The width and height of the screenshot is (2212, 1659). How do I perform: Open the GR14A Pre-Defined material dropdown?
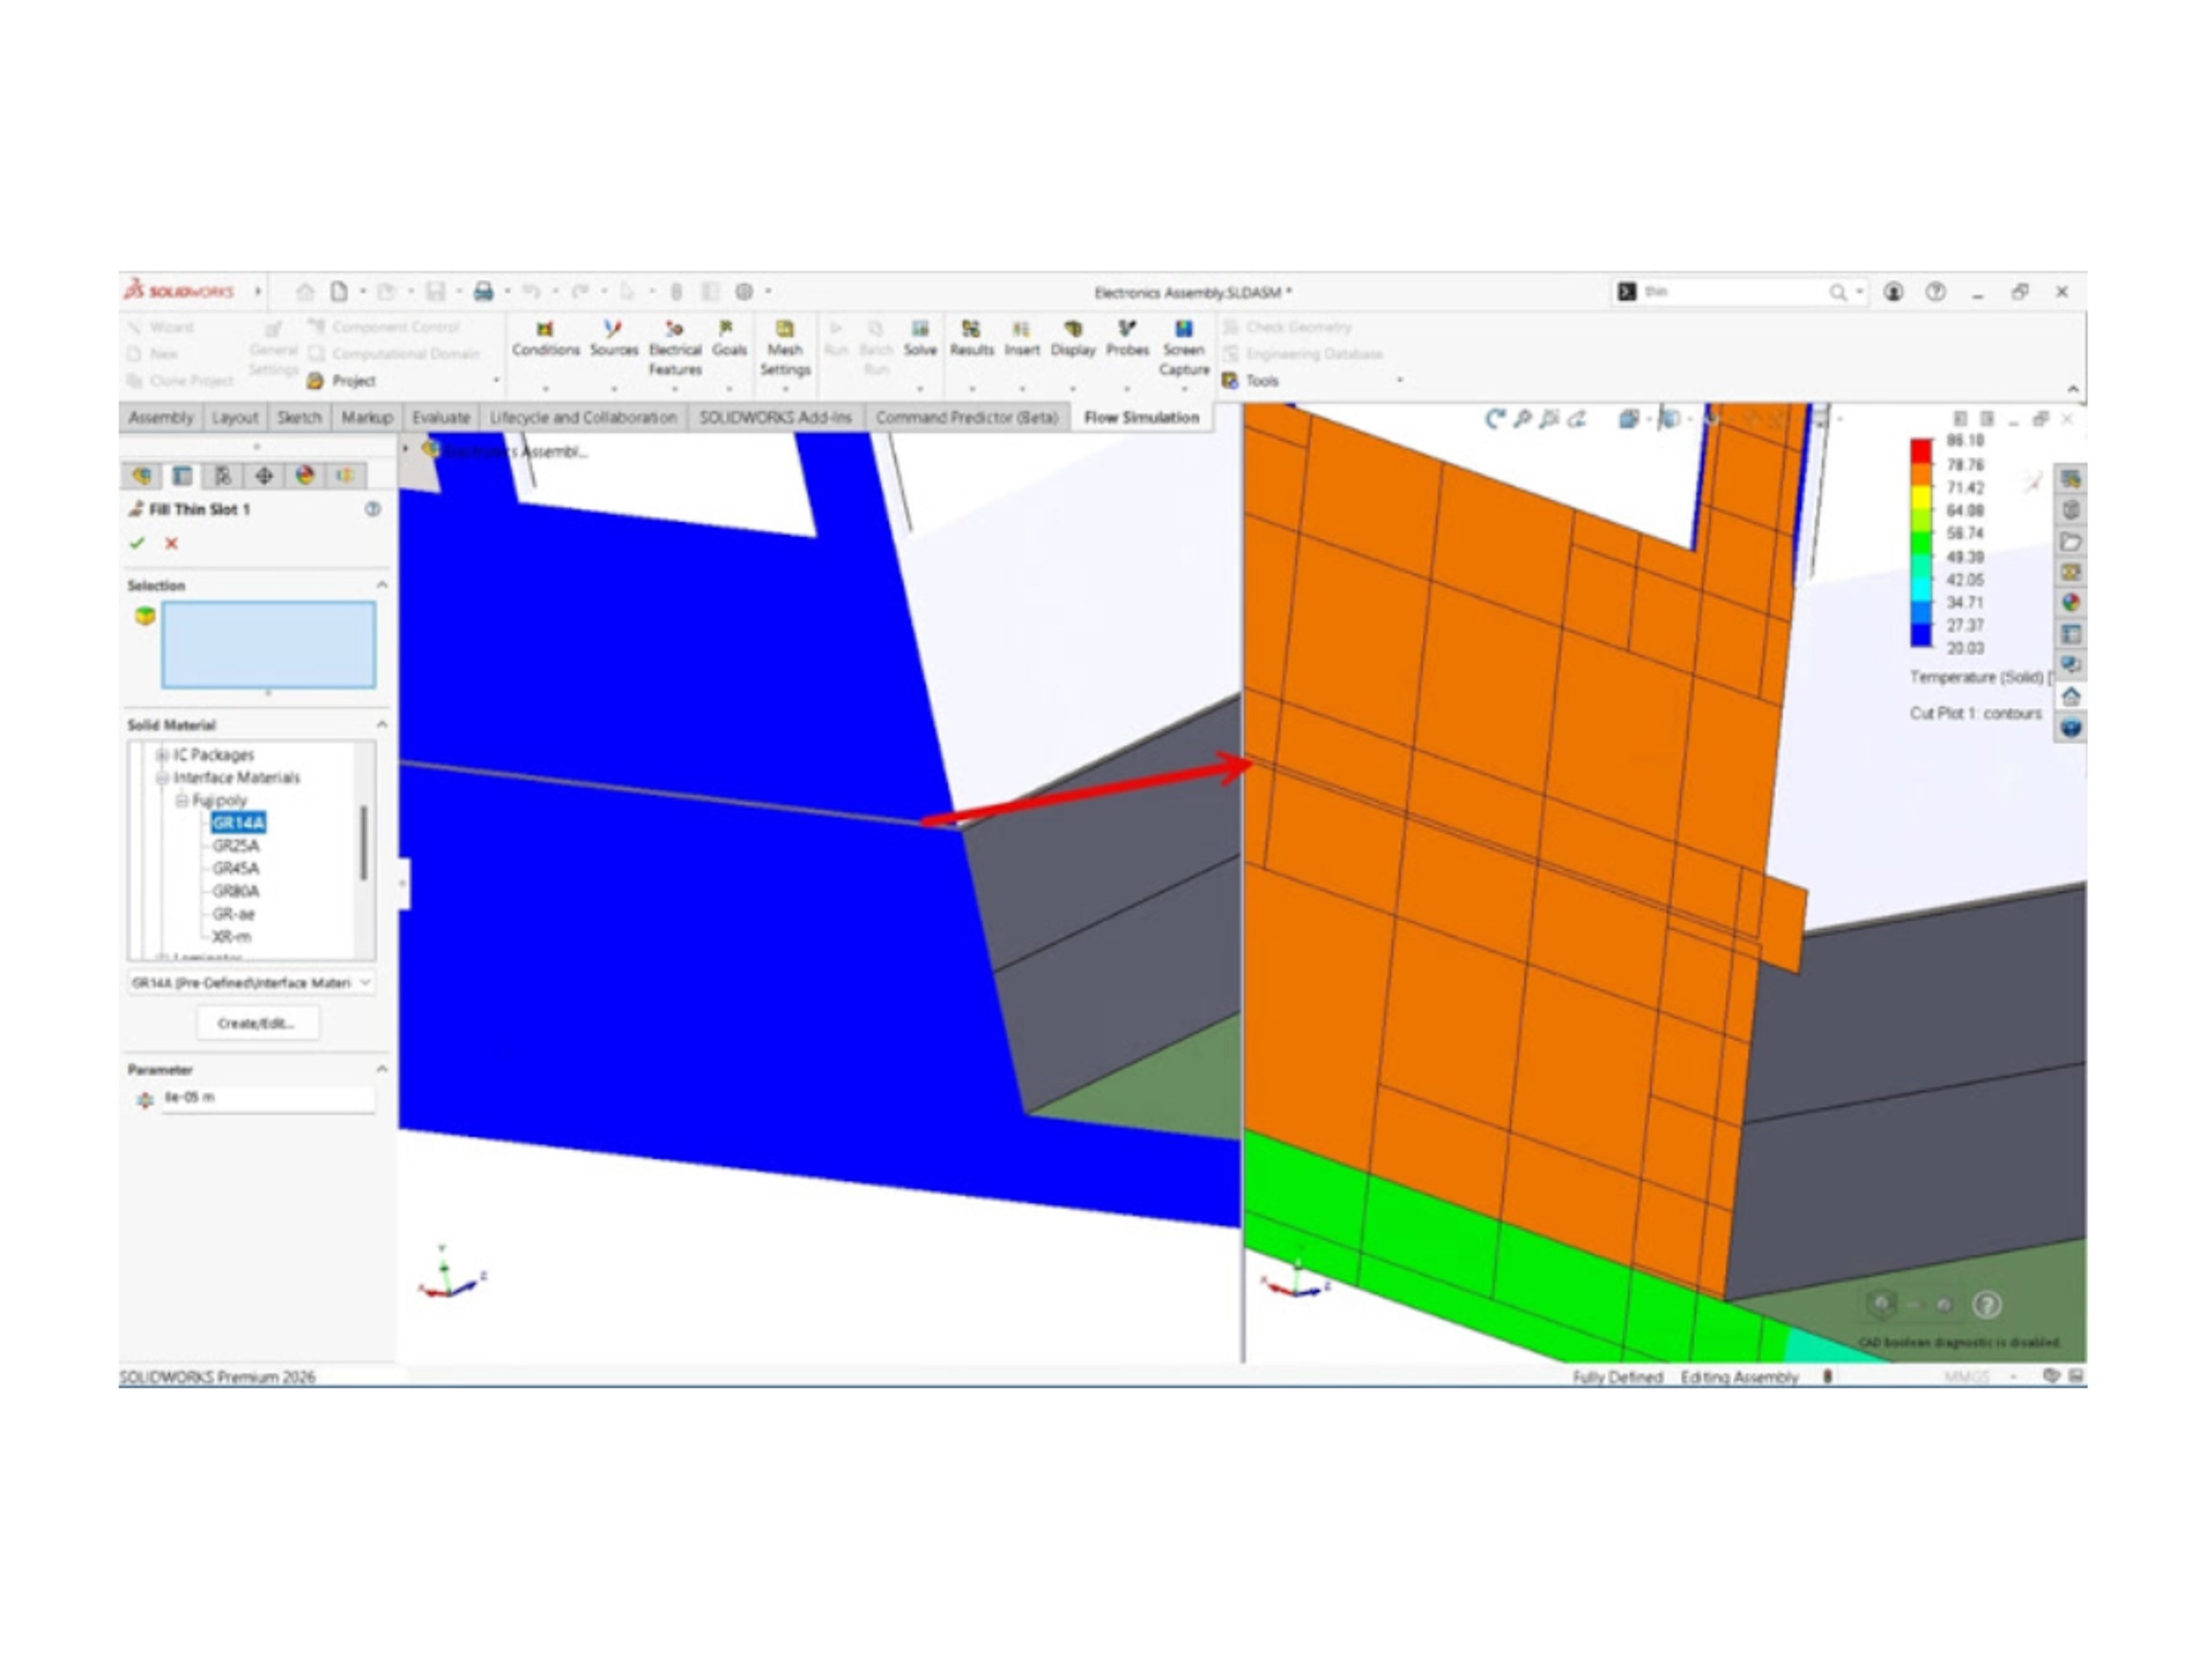(x=365, y=983)
